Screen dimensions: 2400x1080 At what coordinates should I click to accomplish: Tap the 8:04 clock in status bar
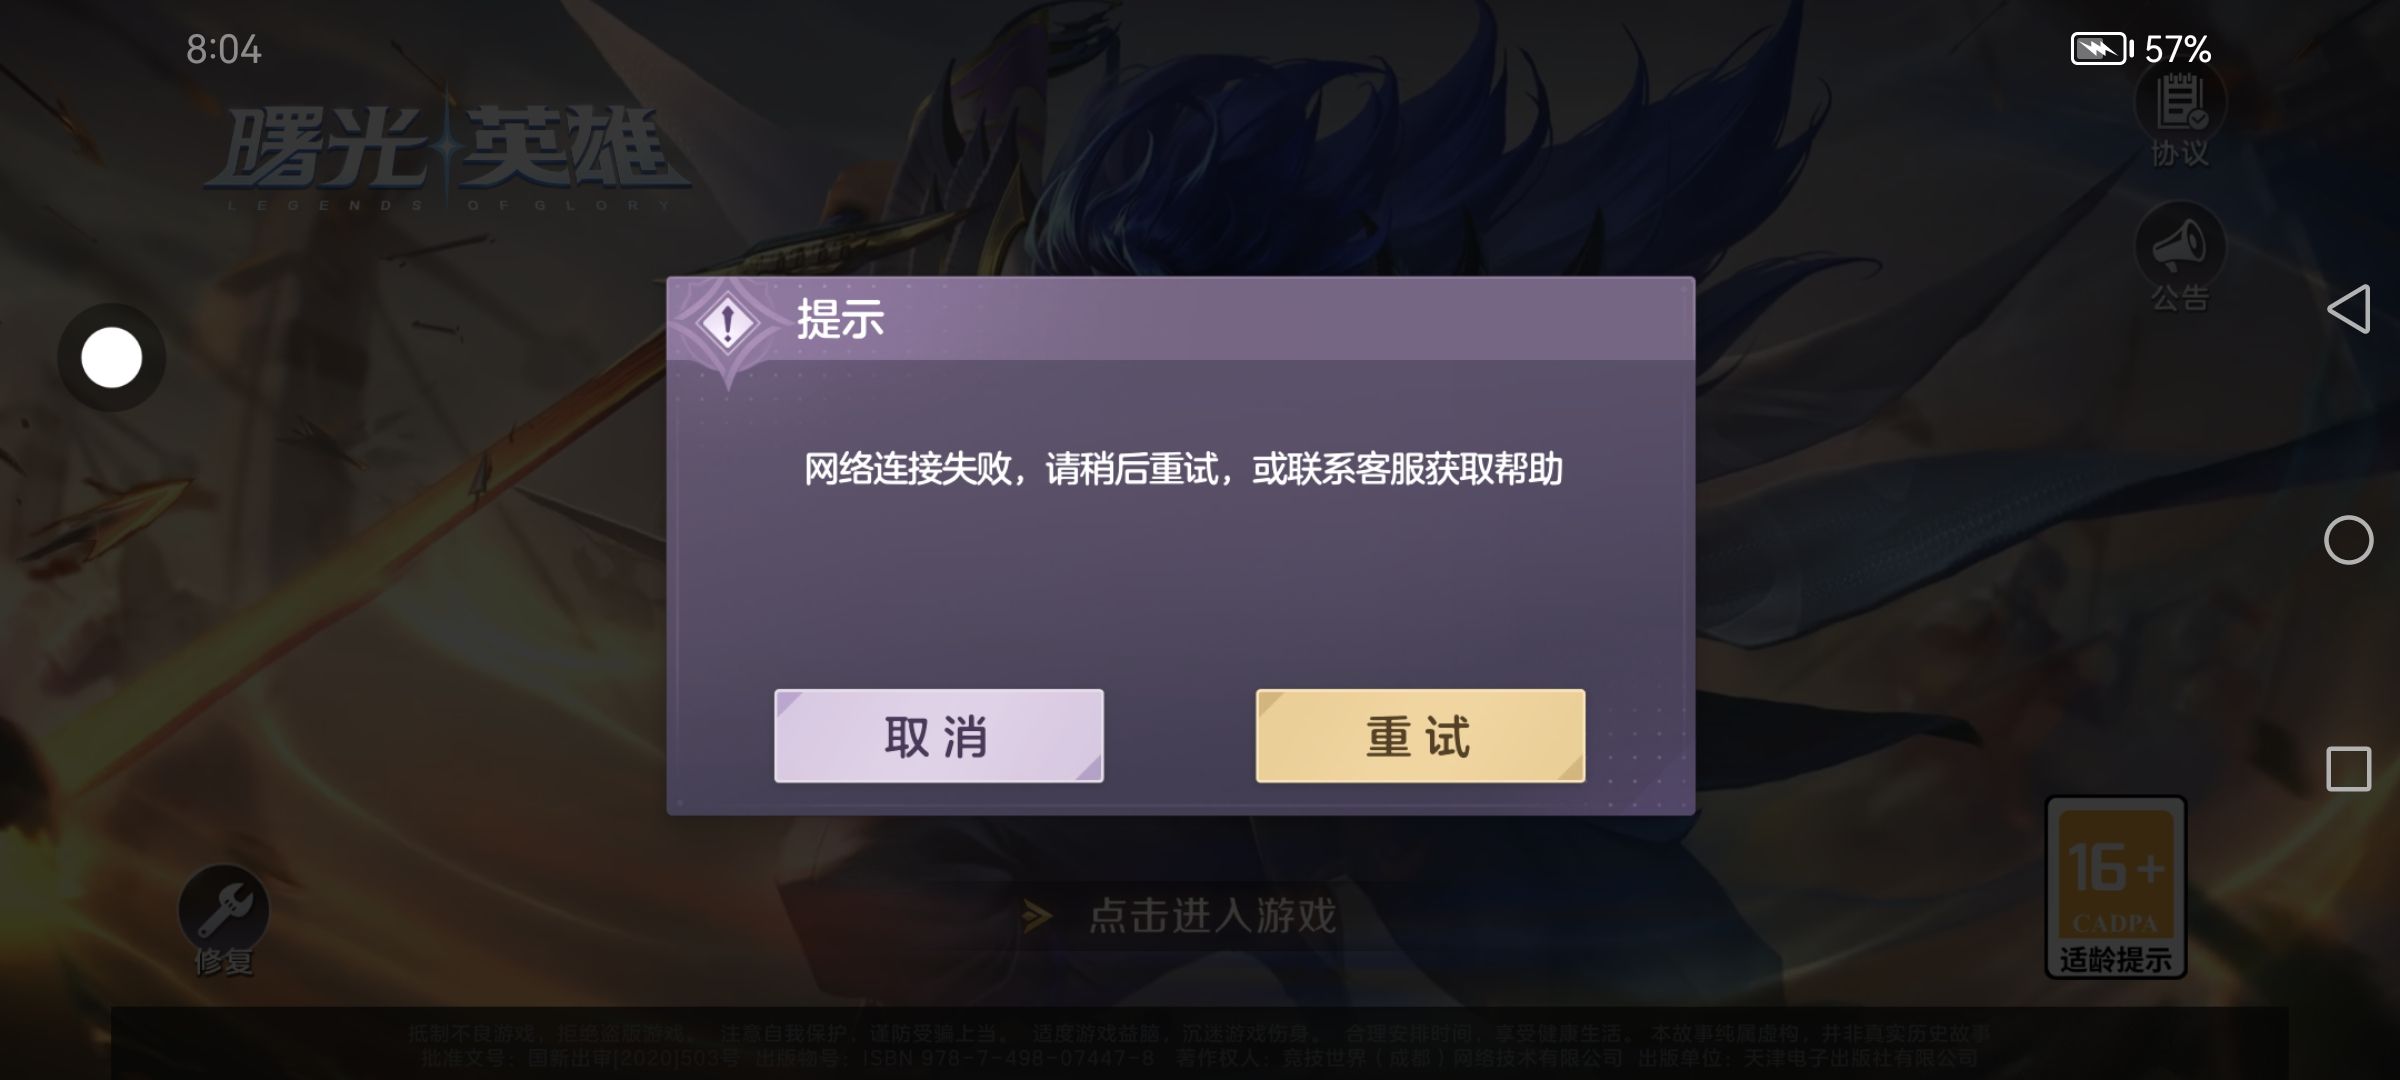224,49
